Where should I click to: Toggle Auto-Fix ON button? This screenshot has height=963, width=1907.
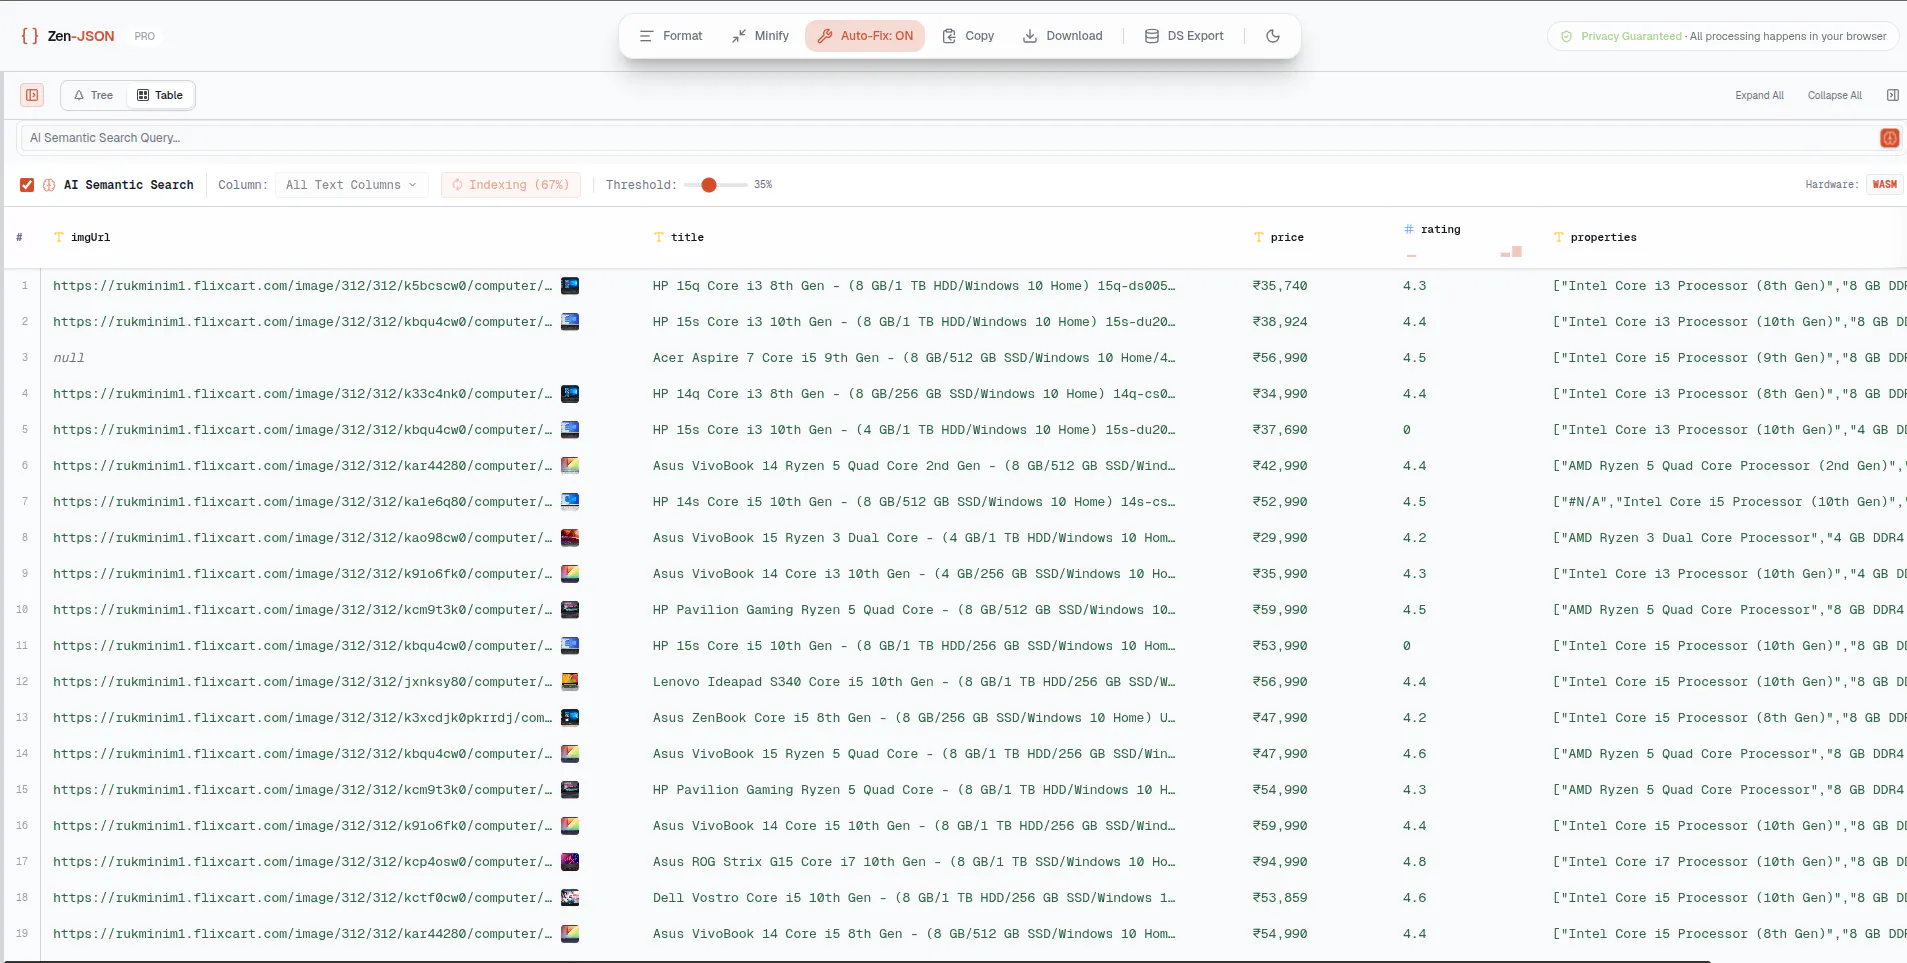tap(865, 36)
